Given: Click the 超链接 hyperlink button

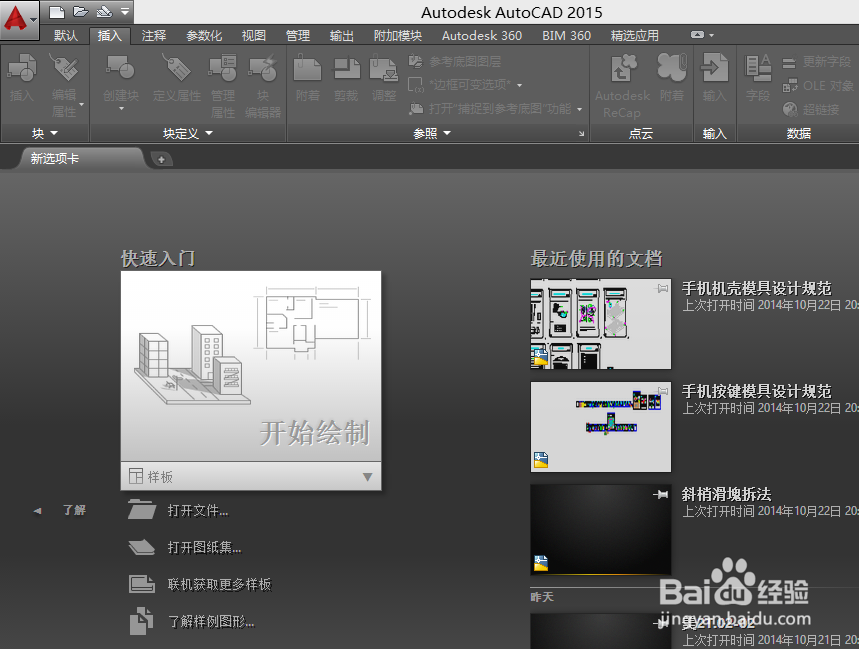Looking at the screenshot, I should [811, 110].
